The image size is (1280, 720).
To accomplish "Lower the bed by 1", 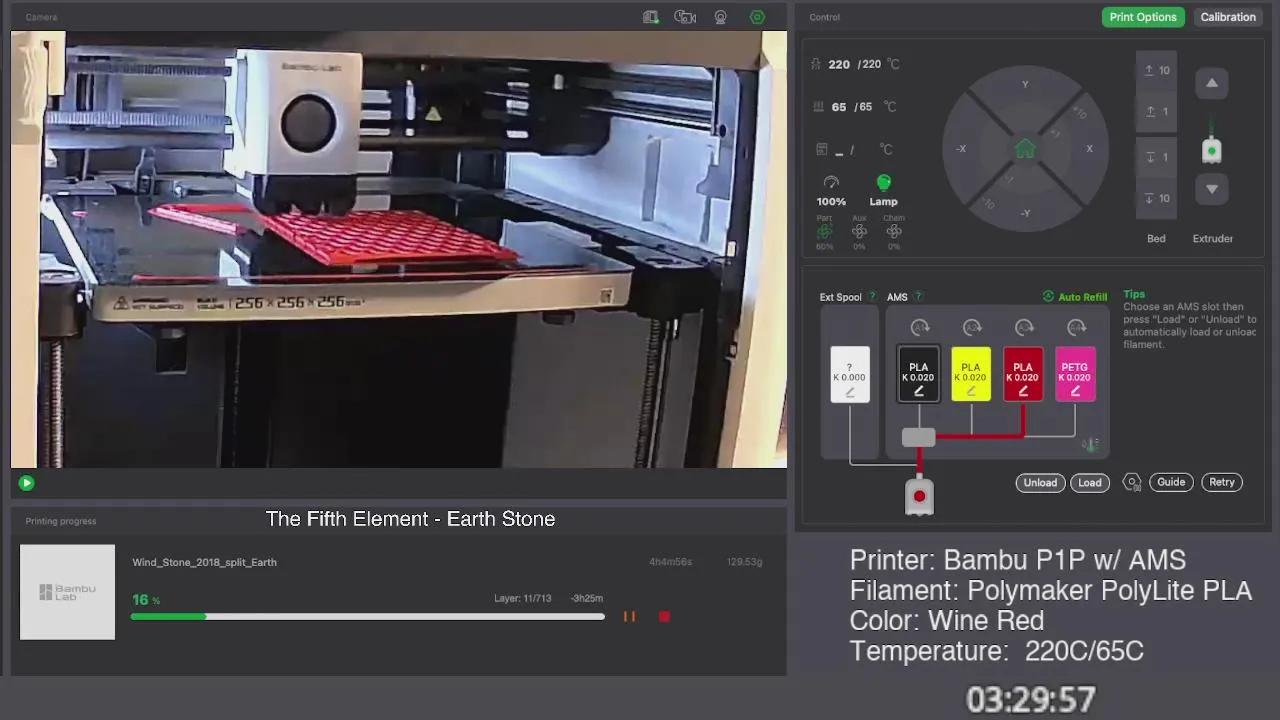I will (x=1157, y=157).
